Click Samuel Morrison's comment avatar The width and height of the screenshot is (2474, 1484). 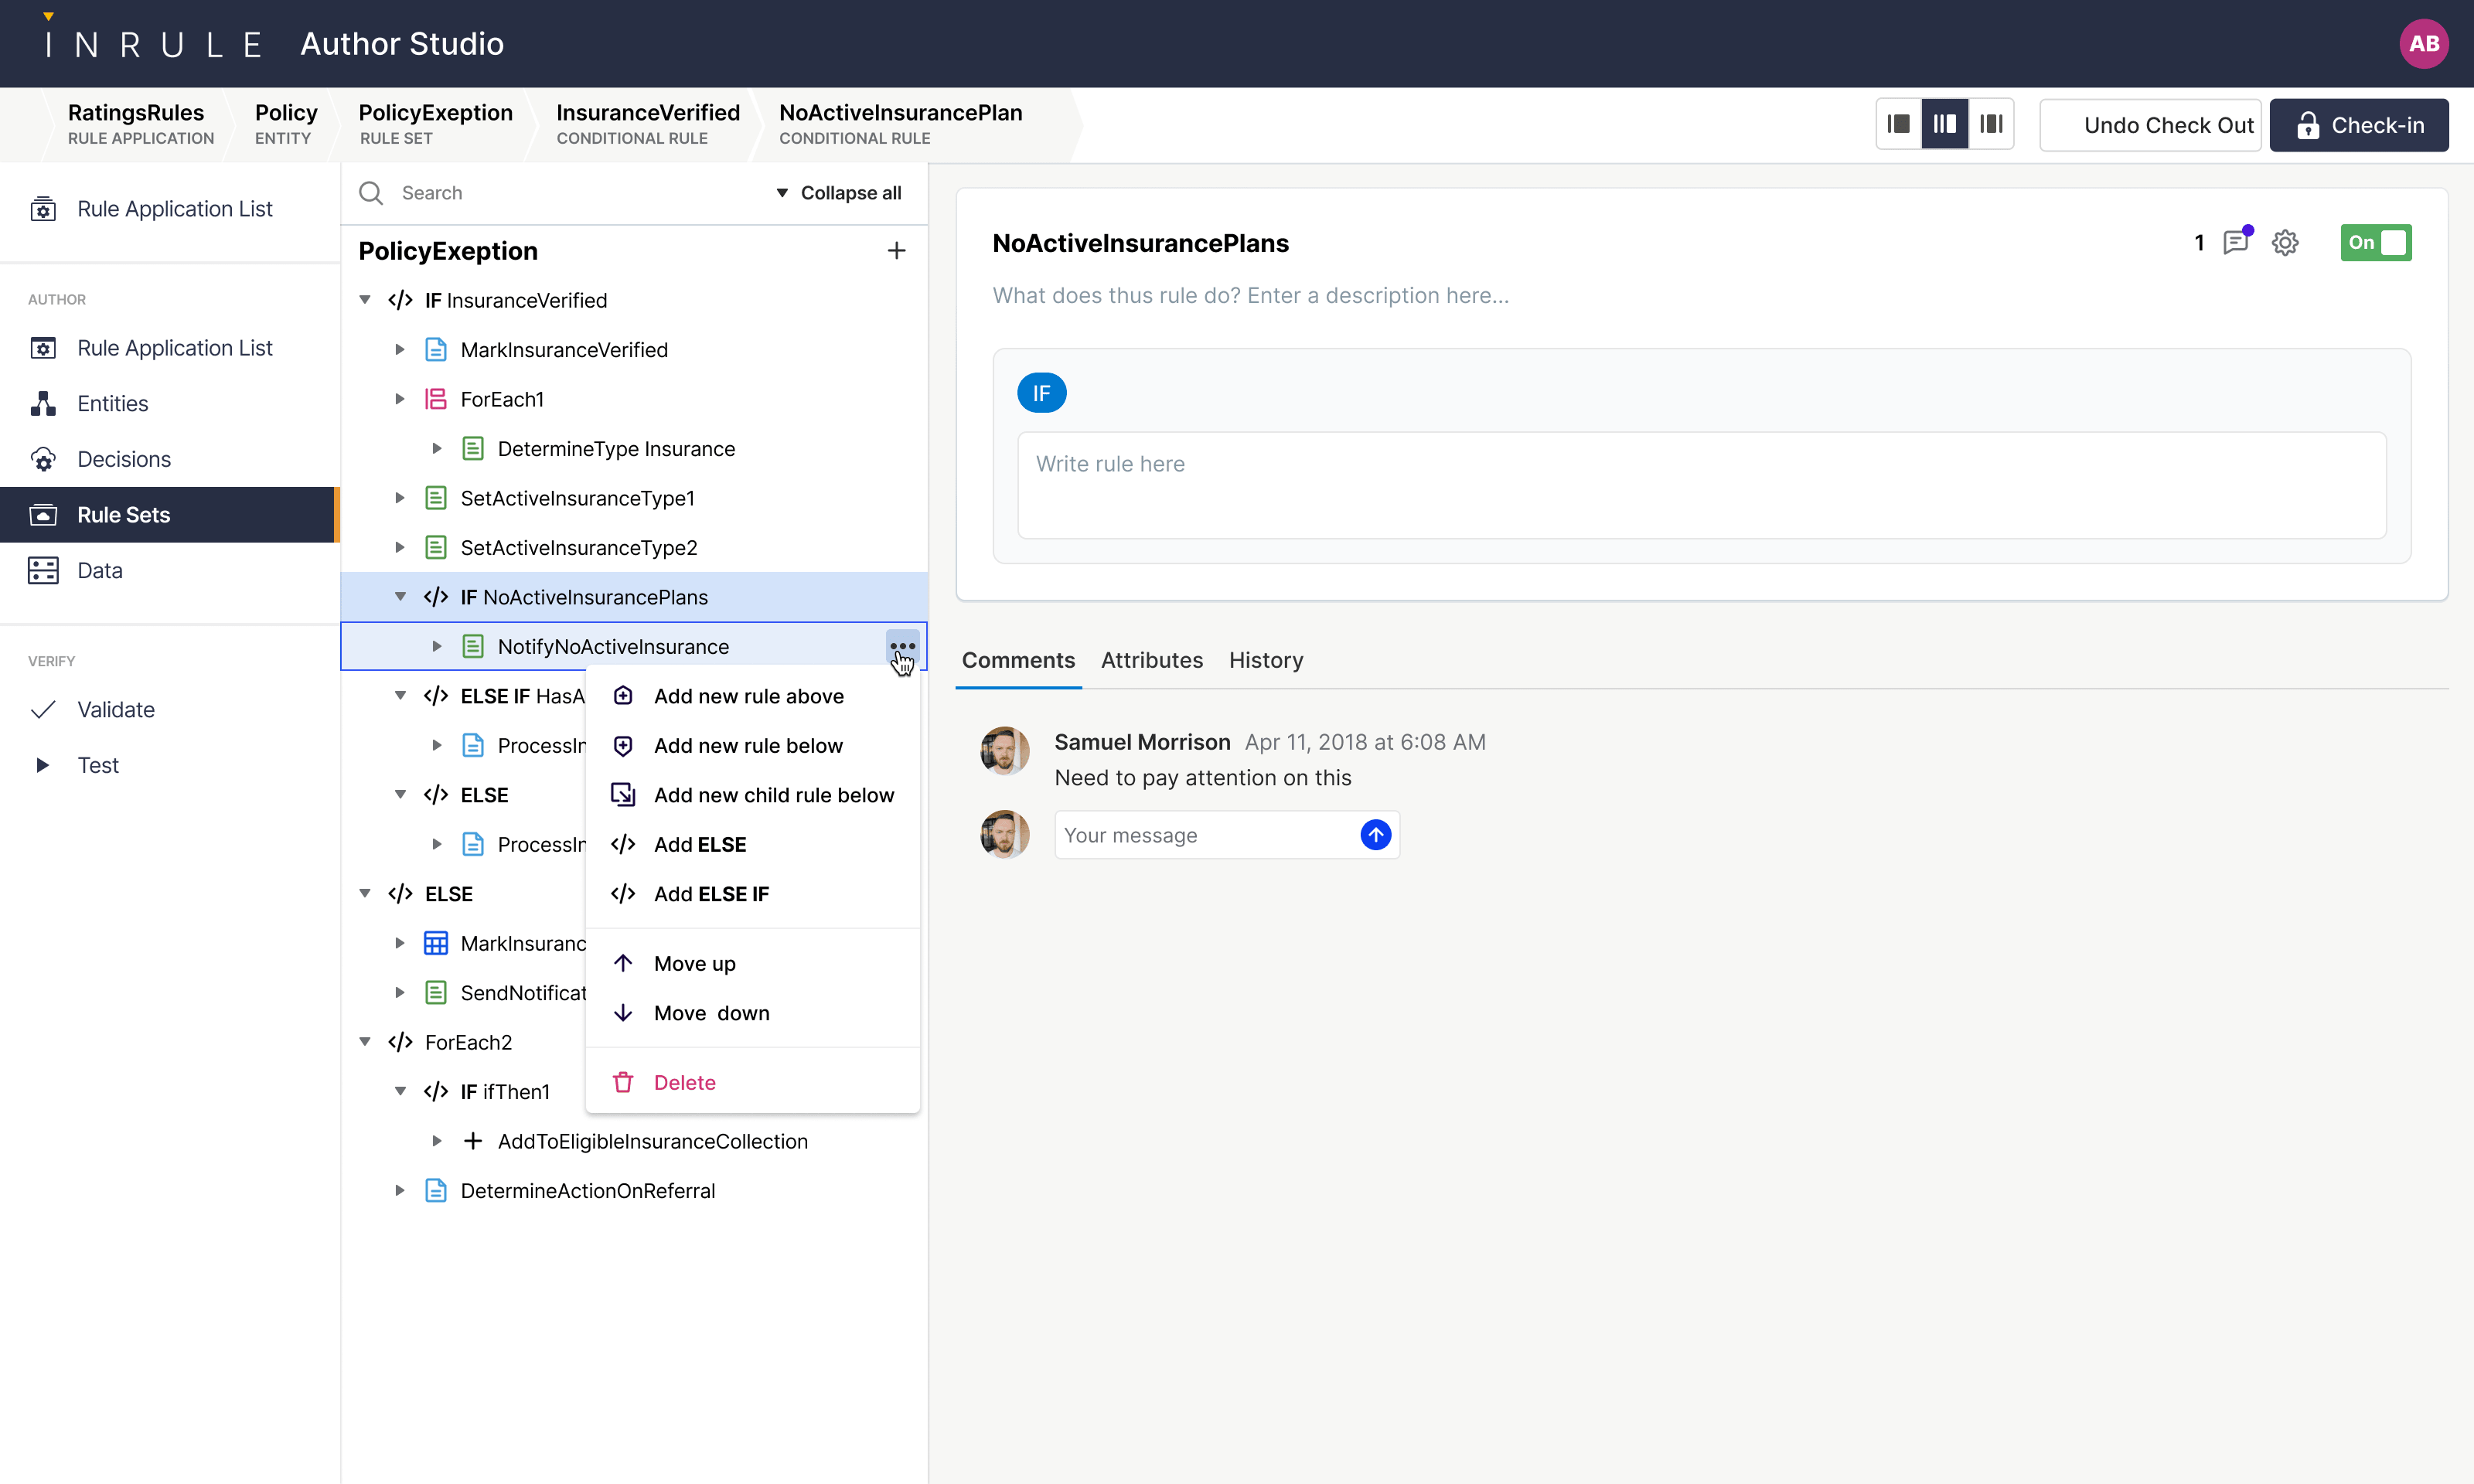[1004, 751]
